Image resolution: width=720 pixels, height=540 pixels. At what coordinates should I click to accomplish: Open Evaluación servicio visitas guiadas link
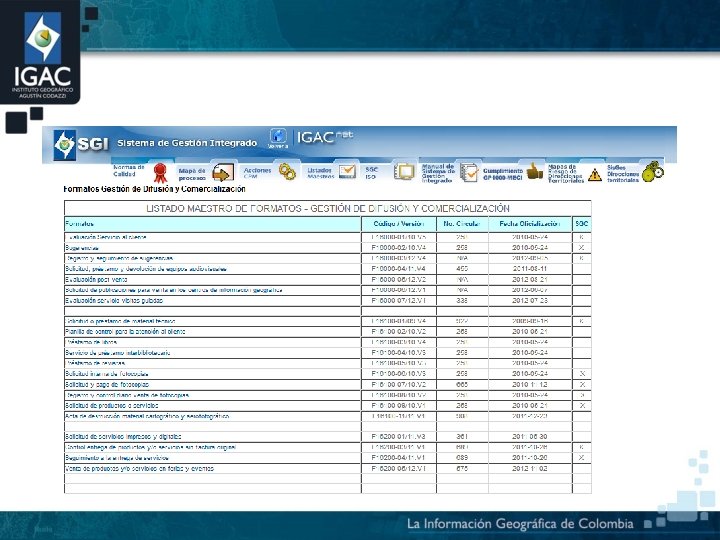114,300
